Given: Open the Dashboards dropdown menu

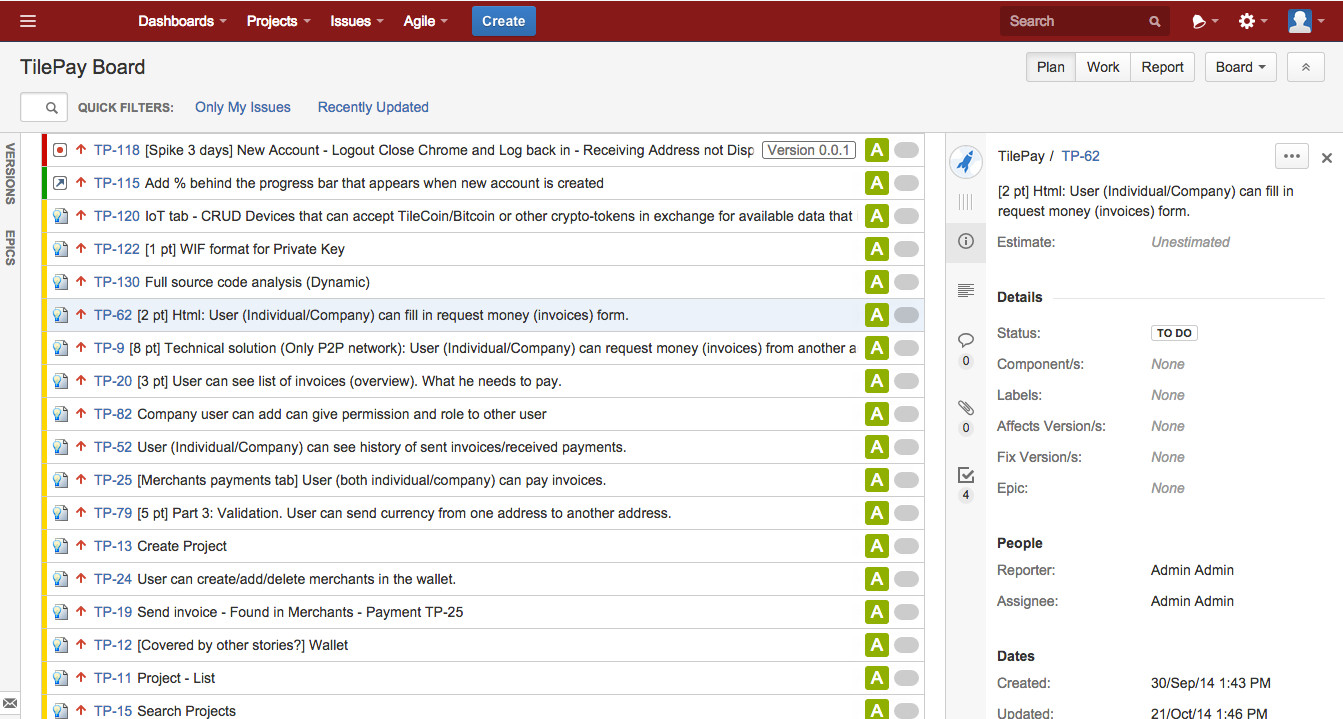Looking at the screenshot, I should (x=182, y=21).
